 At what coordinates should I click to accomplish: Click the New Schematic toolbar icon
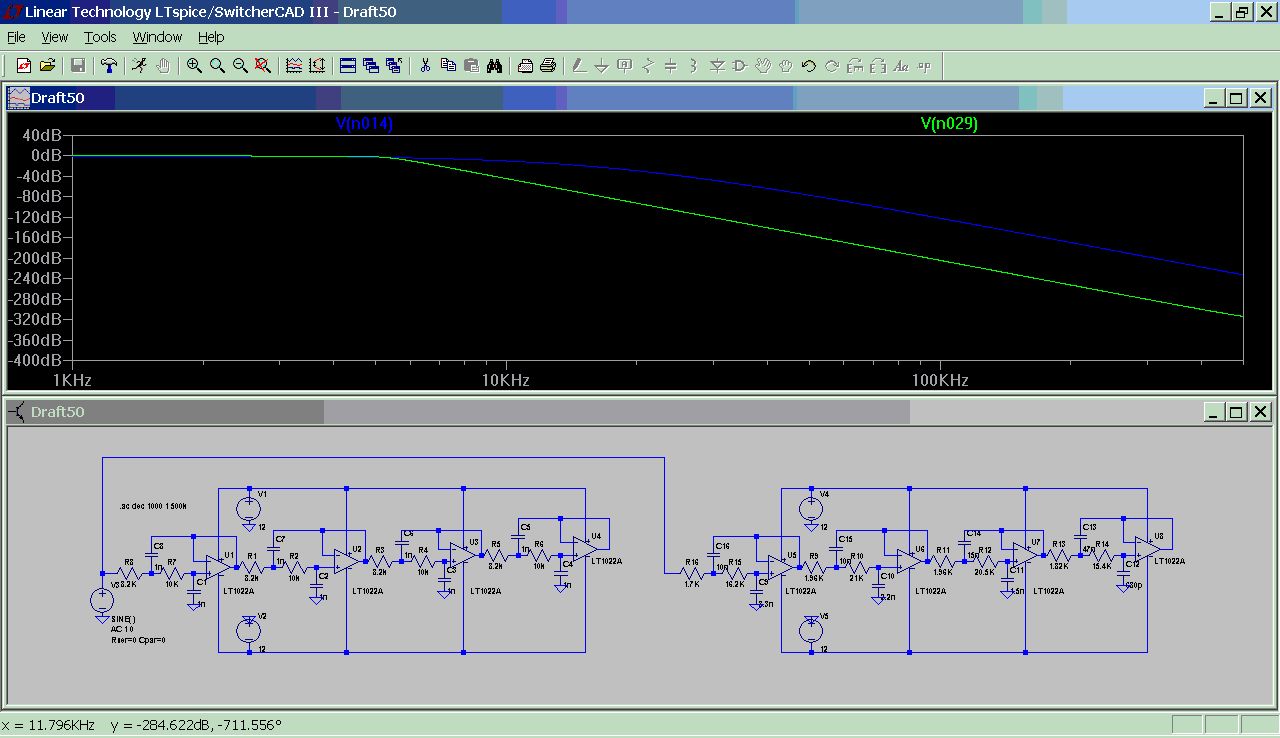[x=24, y=66]
